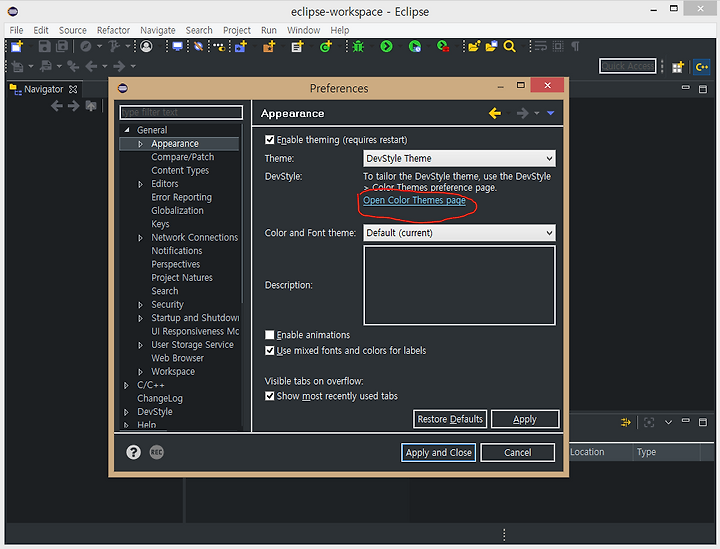Open the Window menu
Viewport: 720px width, 549px height.
pos(304,30)
